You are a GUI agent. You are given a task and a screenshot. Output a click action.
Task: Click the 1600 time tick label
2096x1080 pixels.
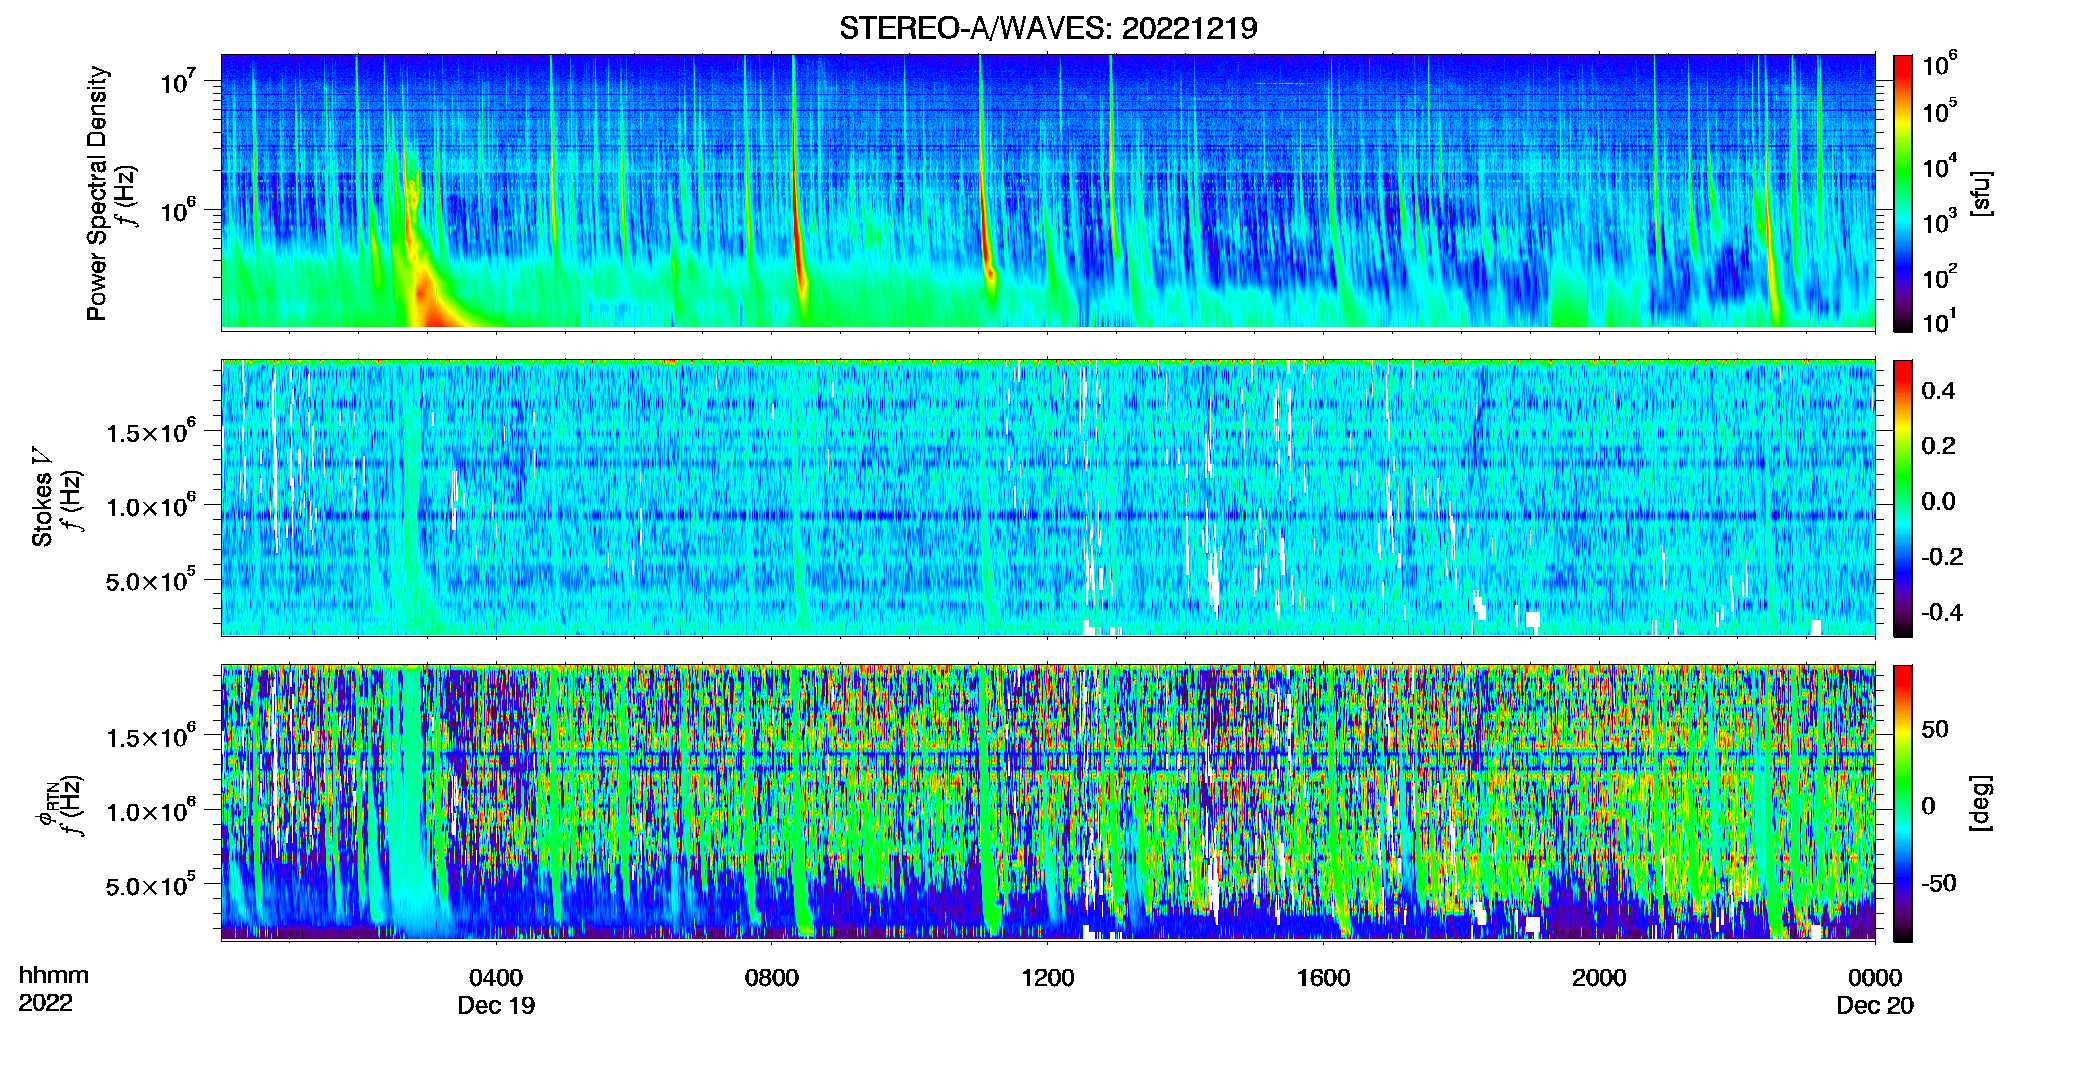(x=1323, y=977)
